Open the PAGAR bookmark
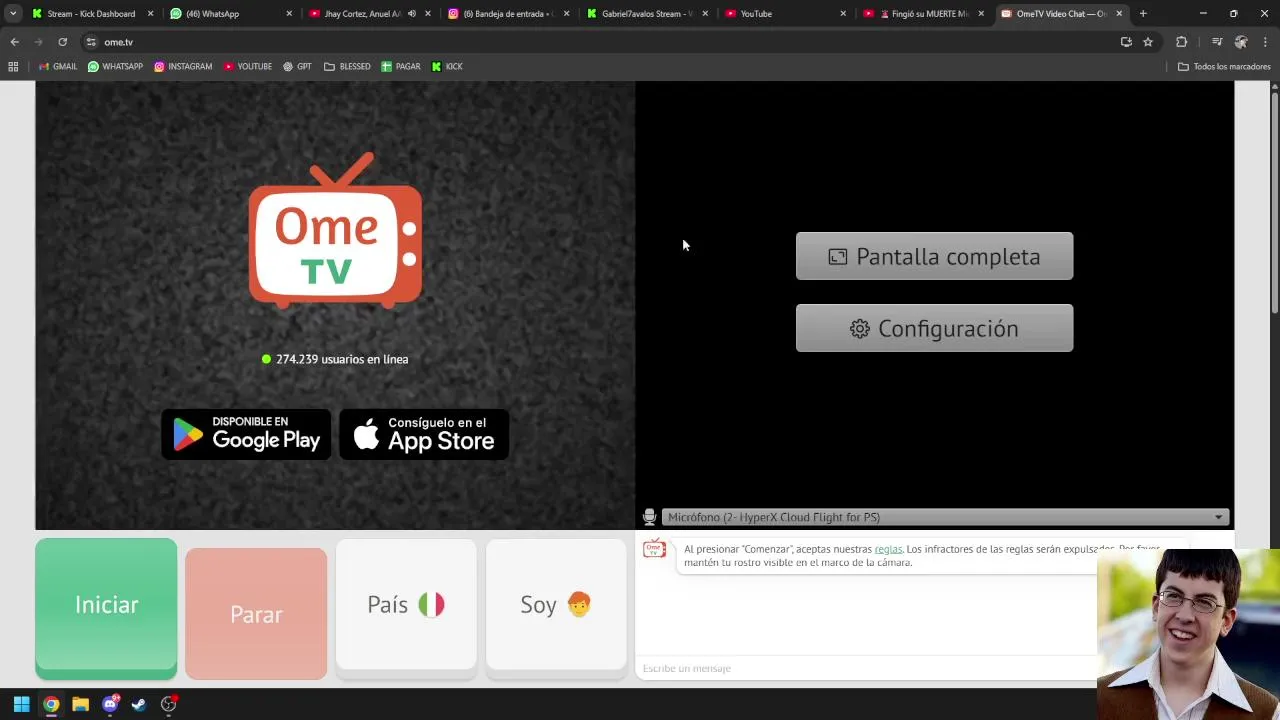 point(401,66)
